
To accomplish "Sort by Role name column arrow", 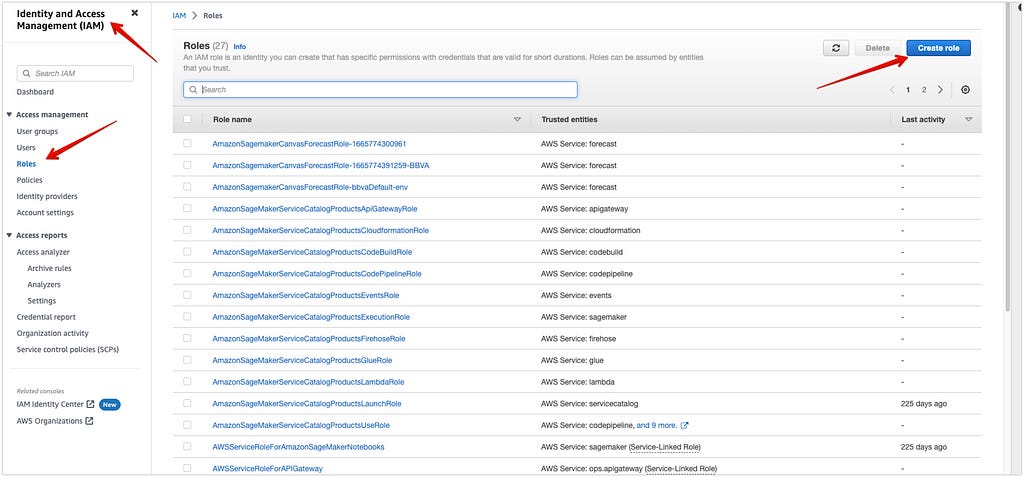I will [x=517, y=120].
